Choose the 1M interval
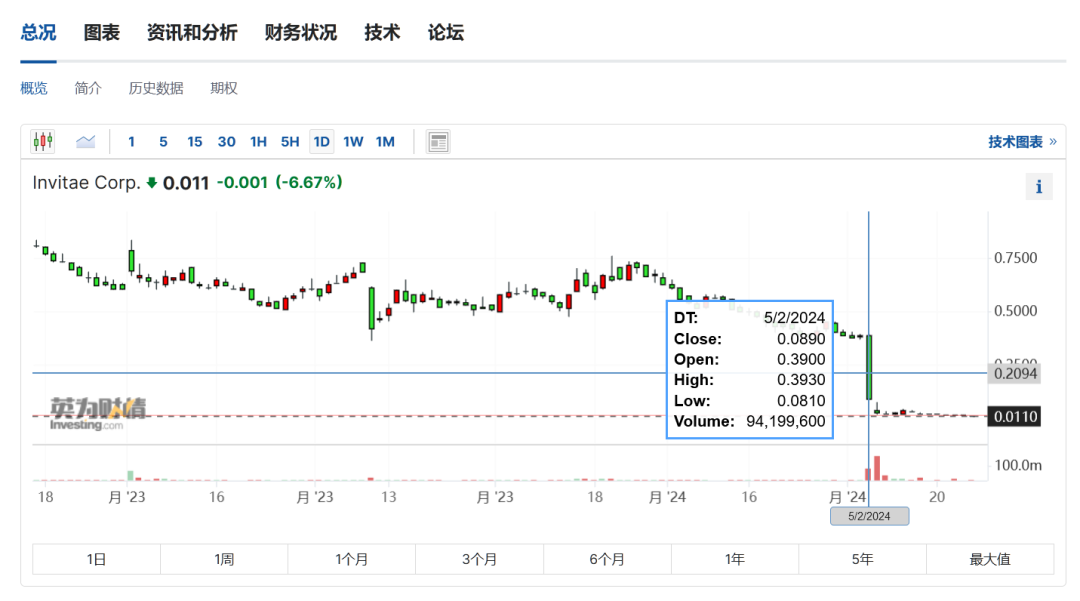Screen dimensions: 1080x601 [385, 141]
